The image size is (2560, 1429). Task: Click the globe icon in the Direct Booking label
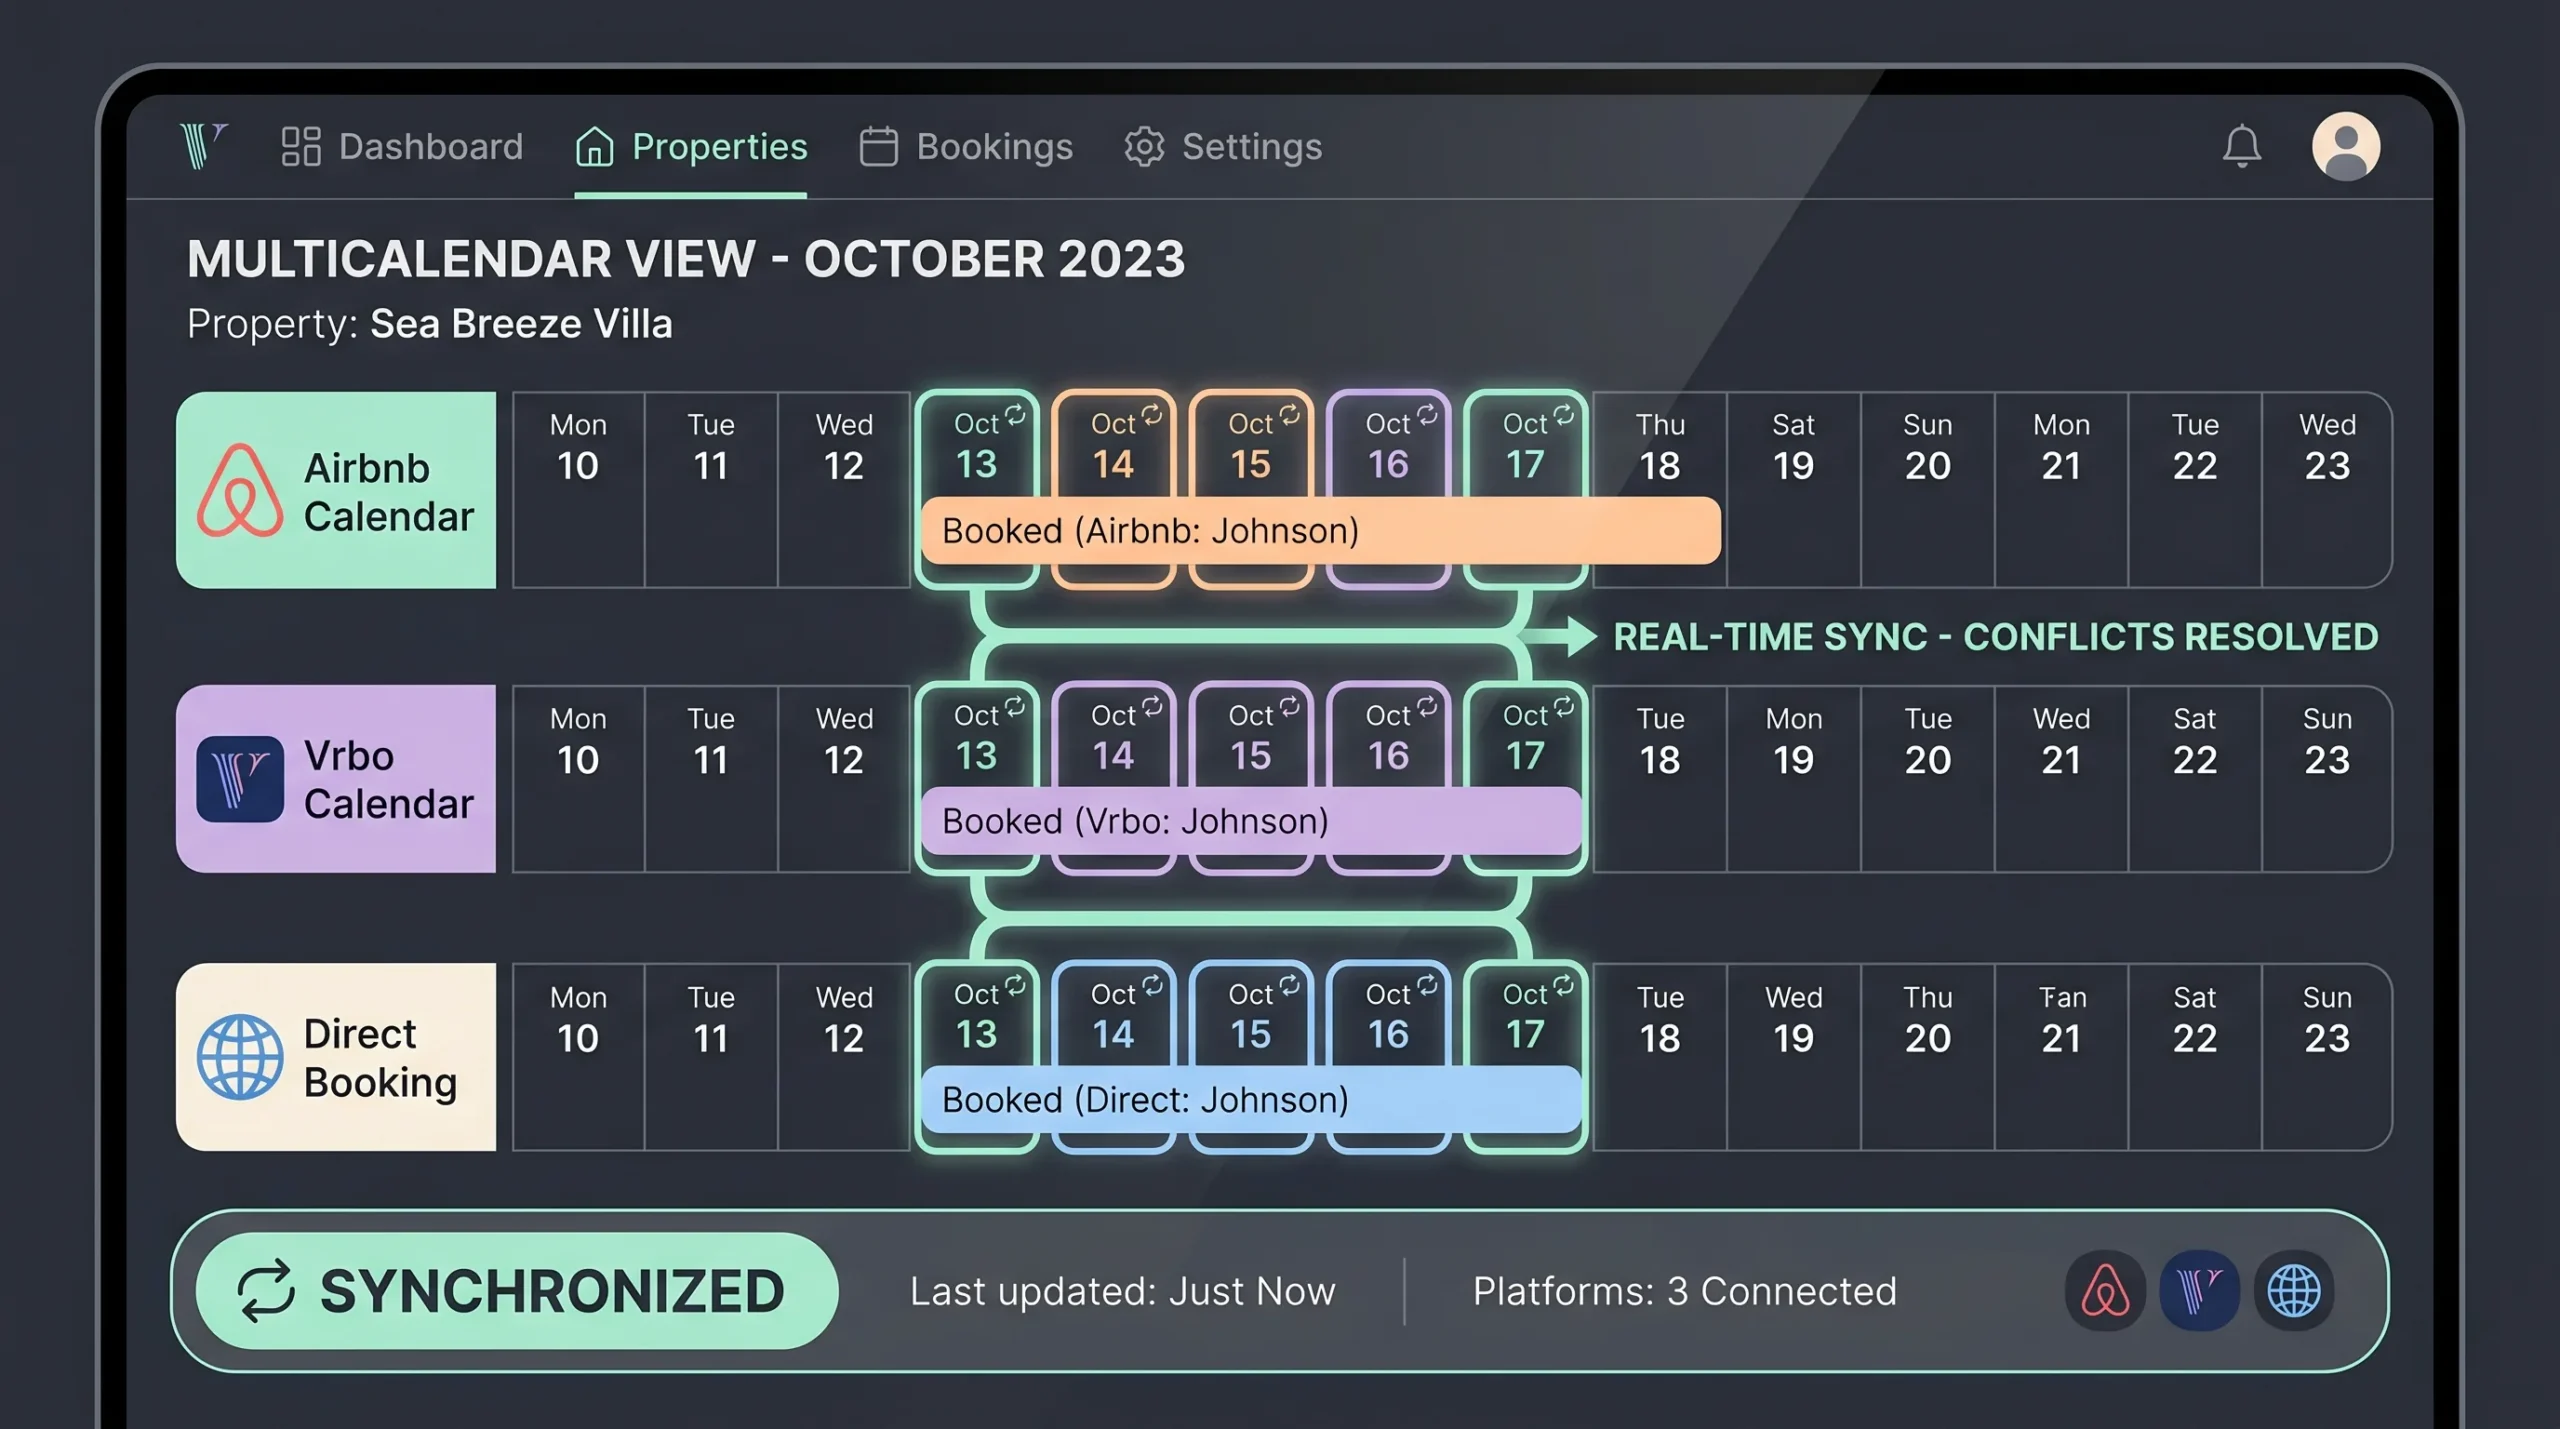pyautogui.click(x=240, y=1057)
